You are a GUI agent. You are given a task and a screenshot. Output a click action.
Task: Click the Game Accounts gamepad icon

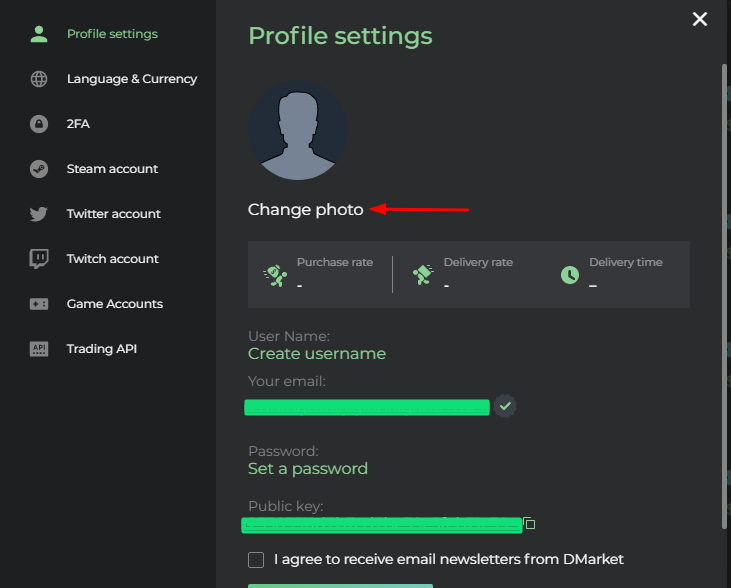point(39,304)
